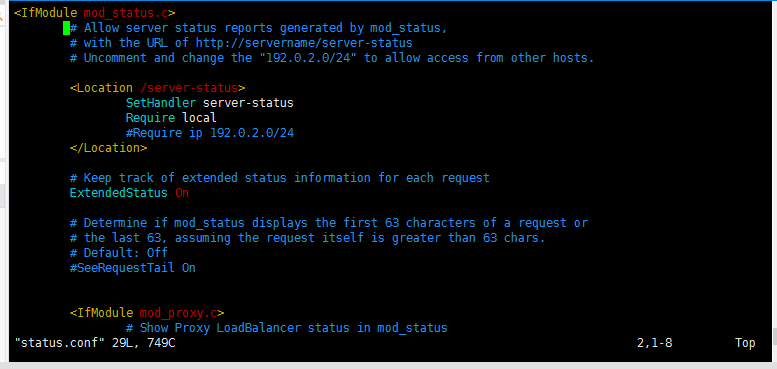Click the quoted "192.0.2.0/24" in the Uncomment line

308,58
